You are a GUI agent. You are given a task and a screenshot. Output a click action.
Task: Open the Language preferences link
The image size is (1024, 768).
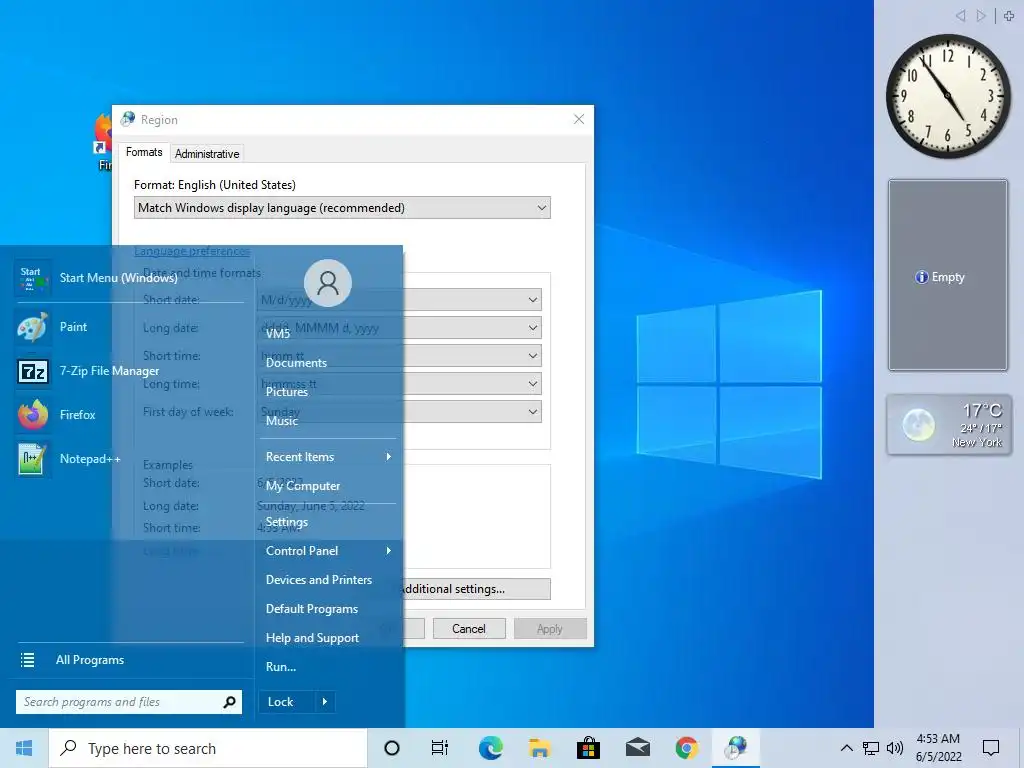pyautogui.click(x=192, y=251)
